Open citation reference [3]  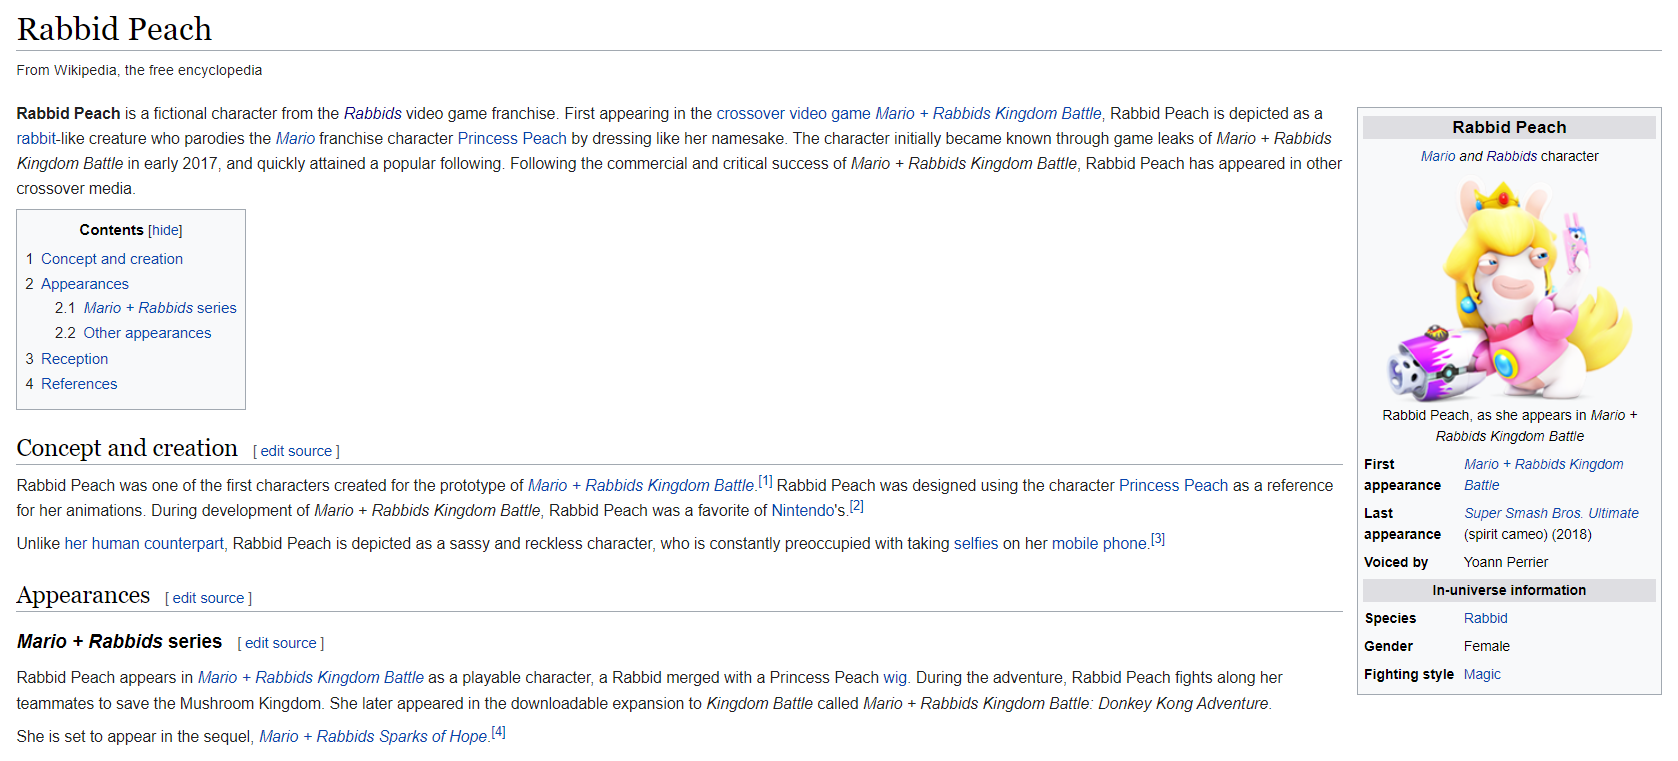click(1158, 539)
